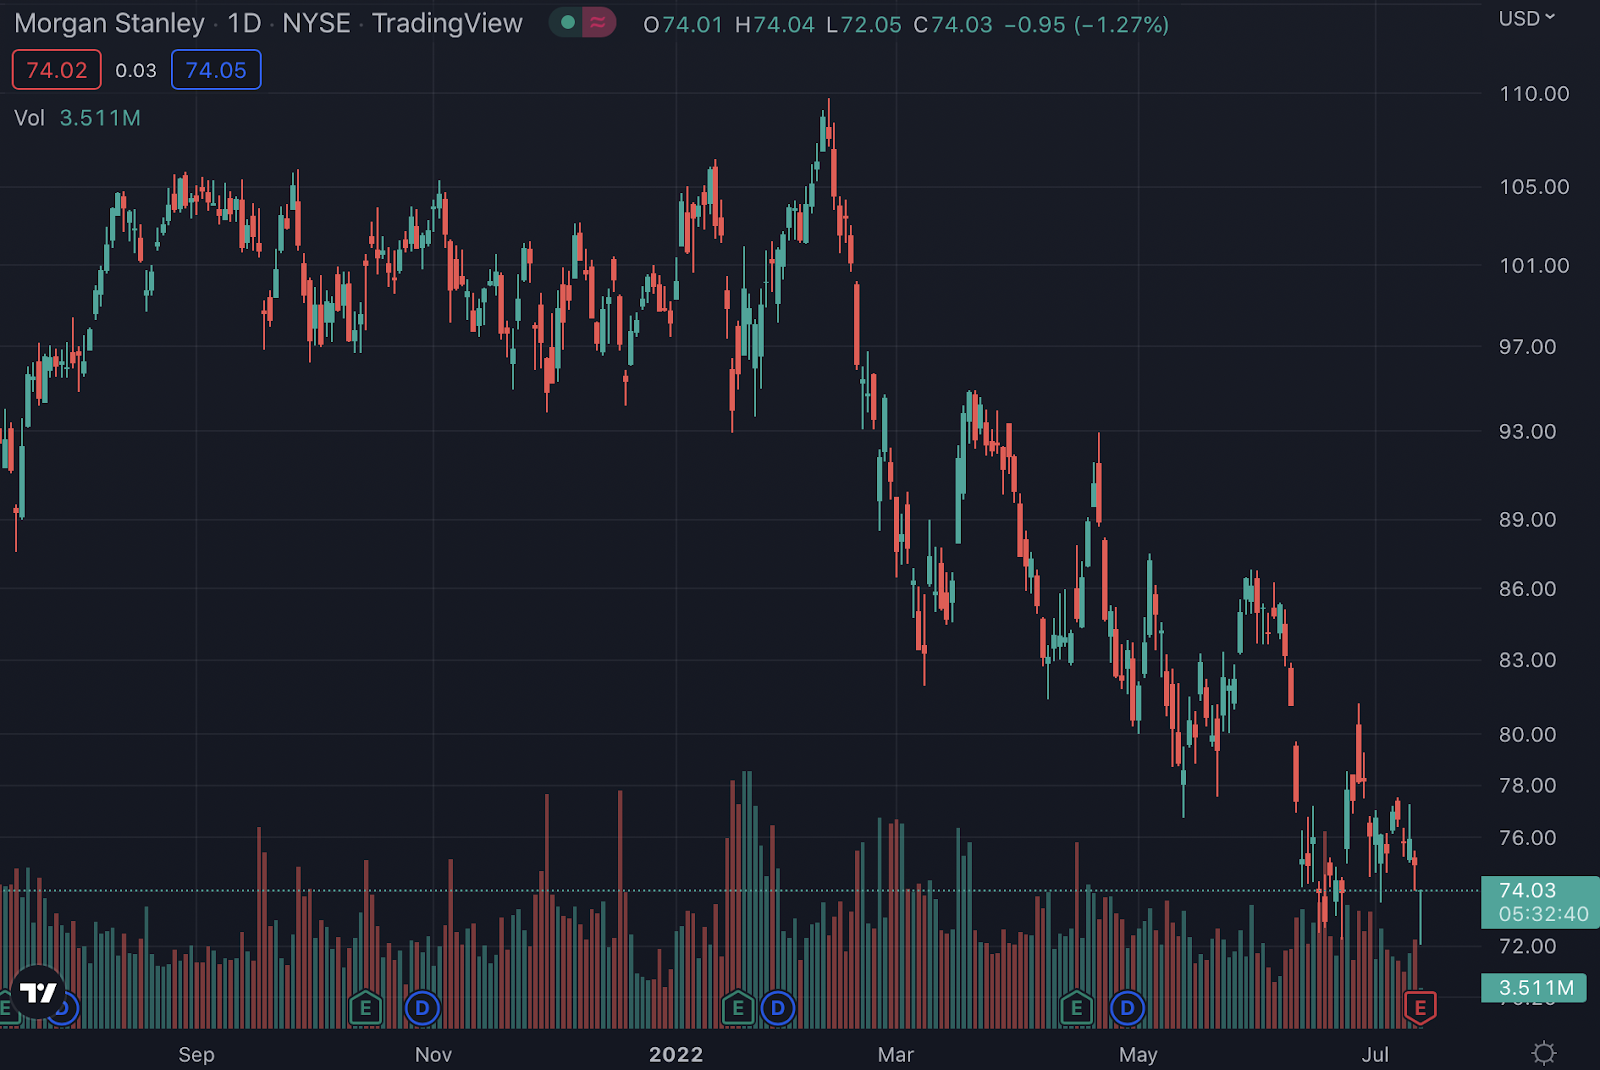The width and height of the screenshot is (1600, 1070).
Task: Open the dividend marker near Nov
Action: coord(422,1008)
